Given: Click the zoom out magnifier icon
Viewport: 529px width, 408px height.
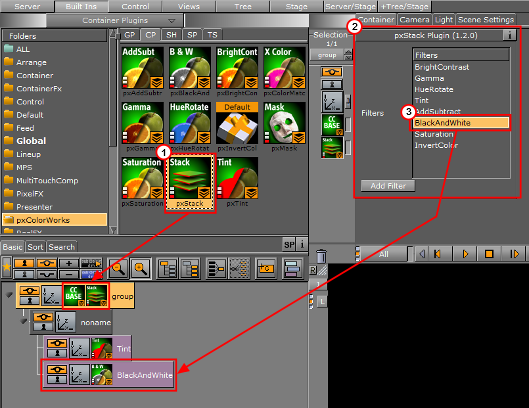Looking at the screenshot, I should coord(118,268).
